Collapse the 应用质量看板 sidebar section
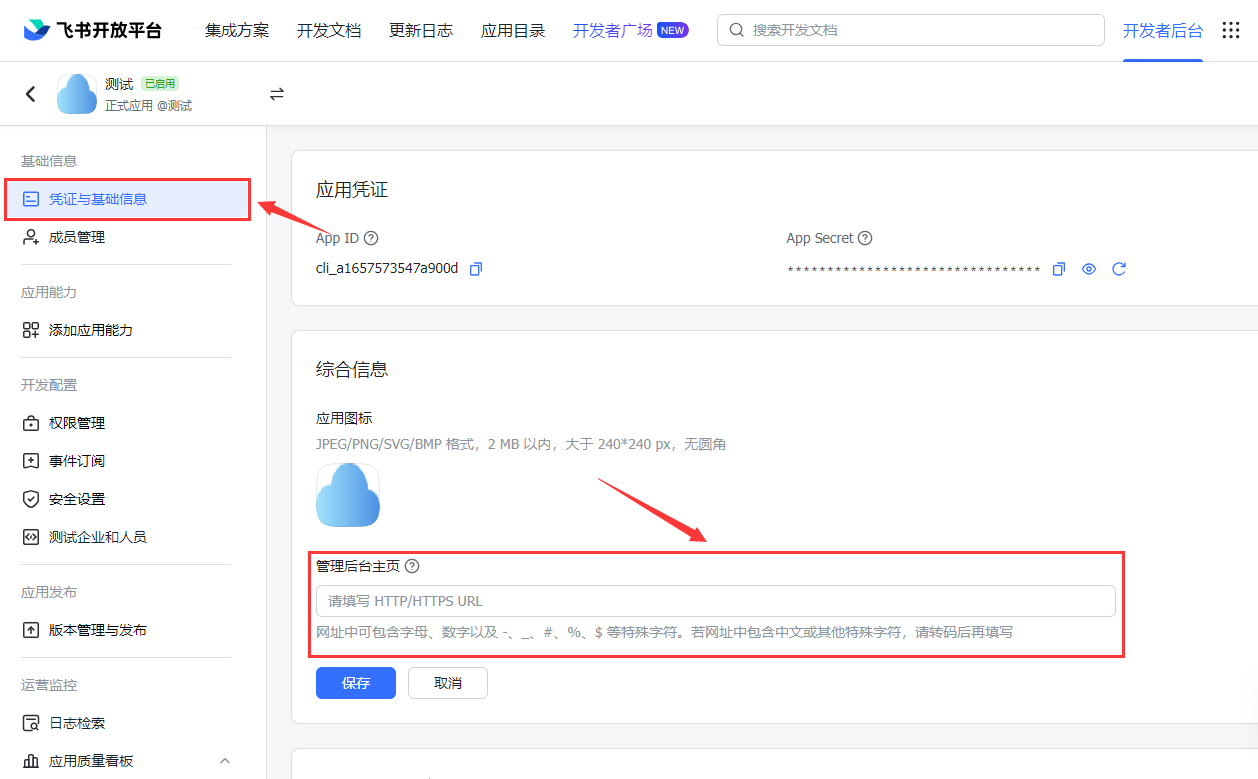Viewport: 1258px width, 779px height. [x=225, y=761]
